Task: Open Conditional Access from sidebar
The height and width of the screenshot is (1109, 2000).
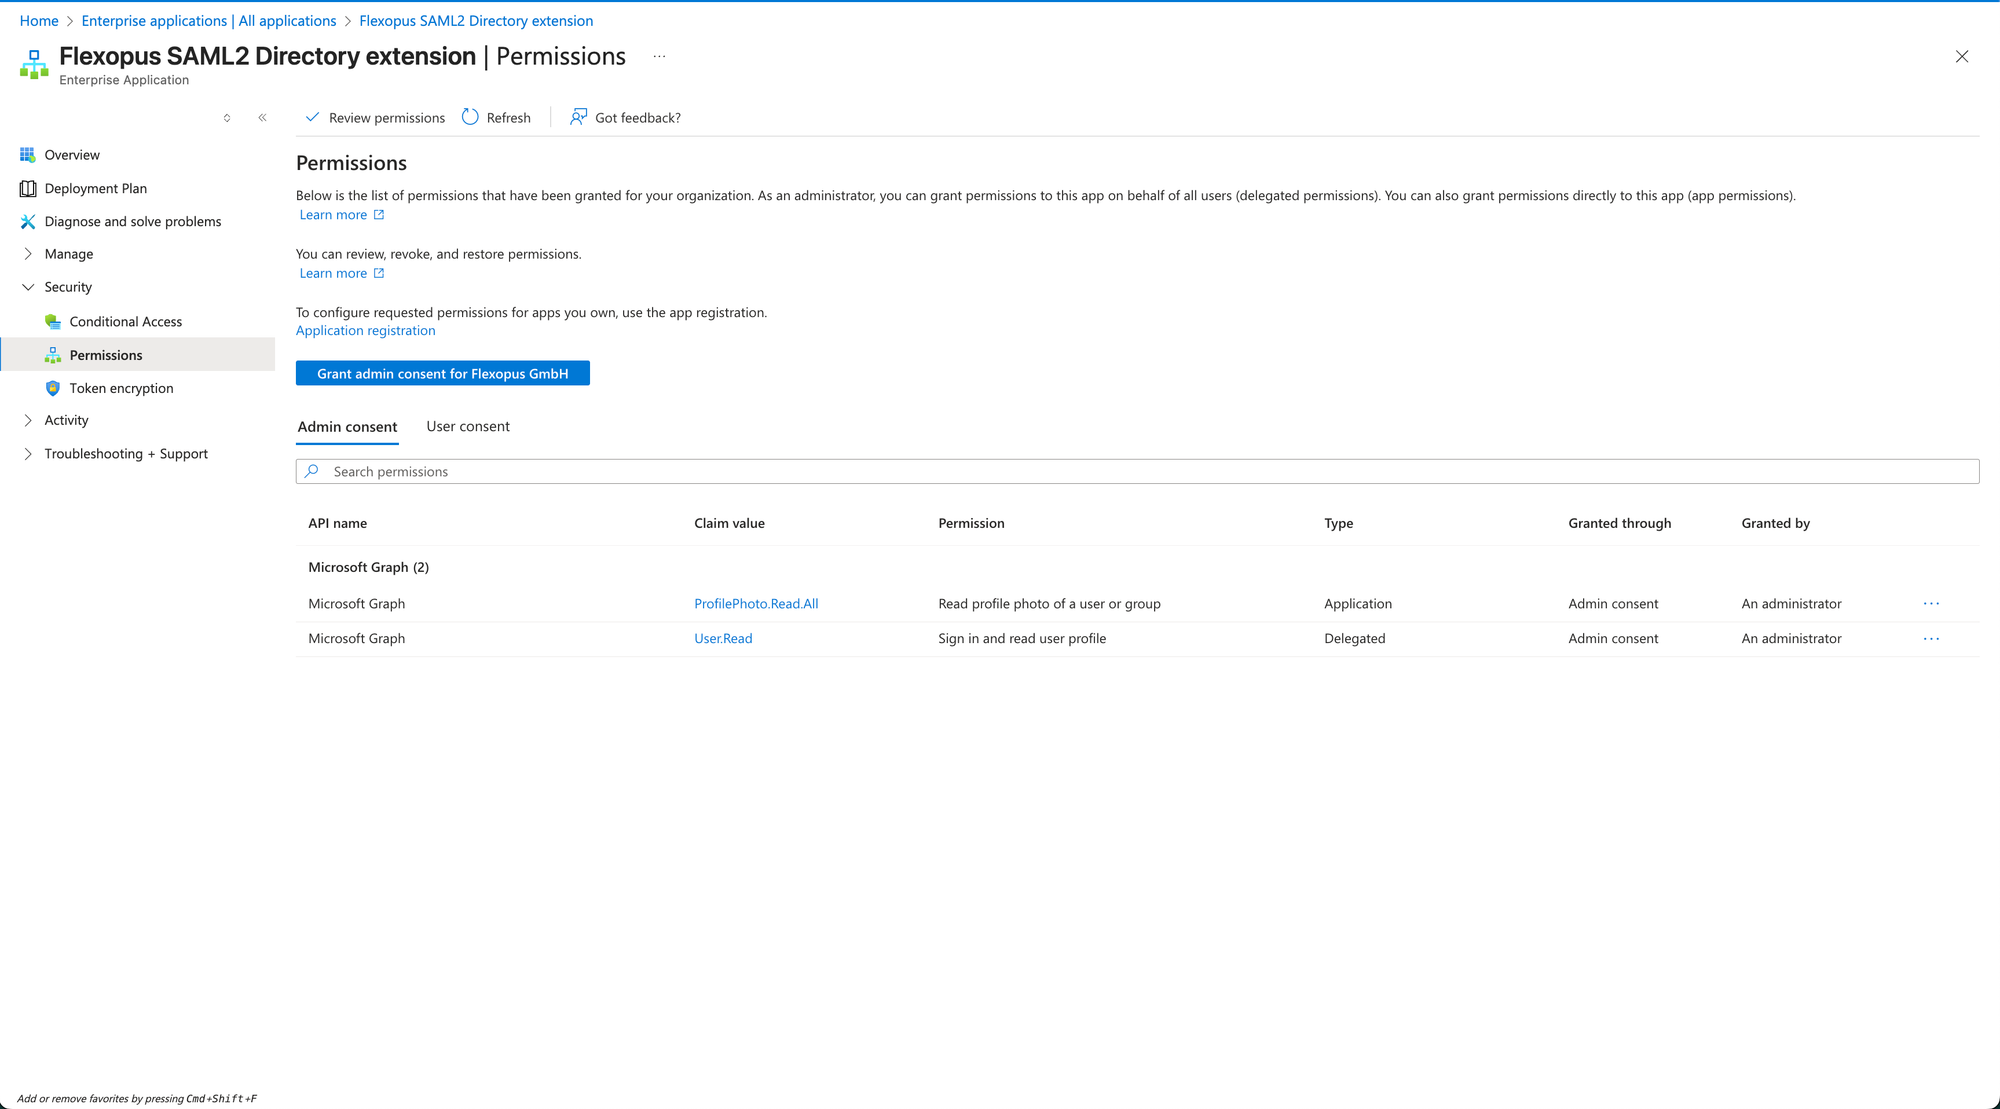Action: [x=125, y=322]
